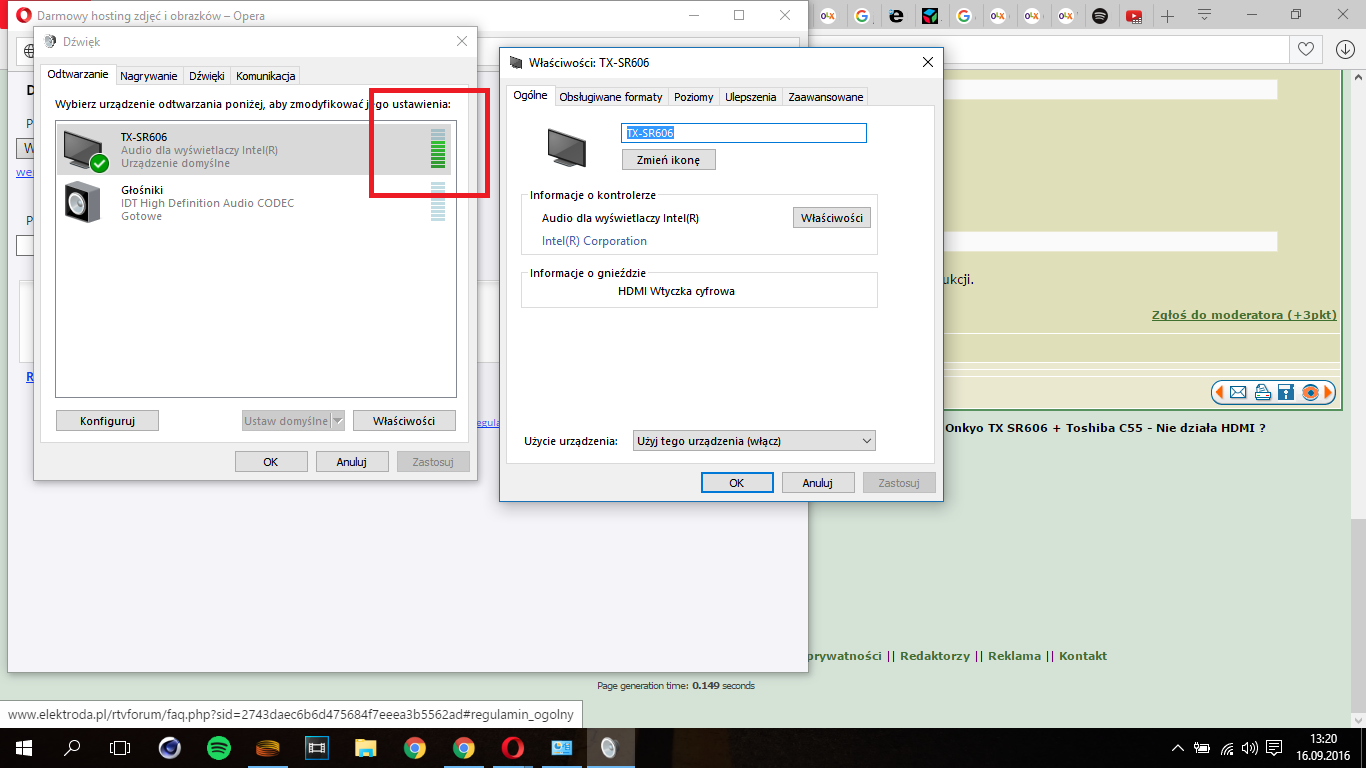Open the Windows Start menu
Viewport: 1366px width, 768px height.
(x=24, y=748)
